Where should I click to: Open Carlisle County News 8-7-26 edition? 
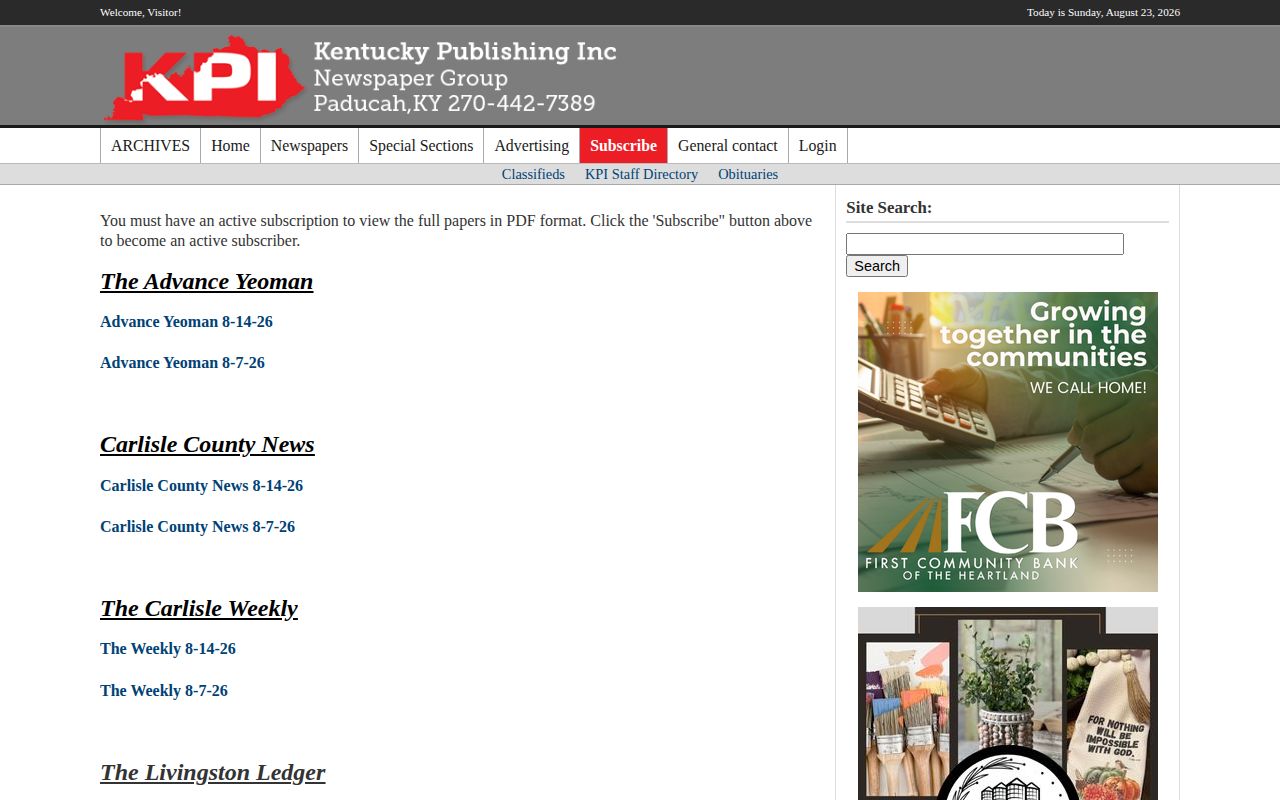(197, 527)
